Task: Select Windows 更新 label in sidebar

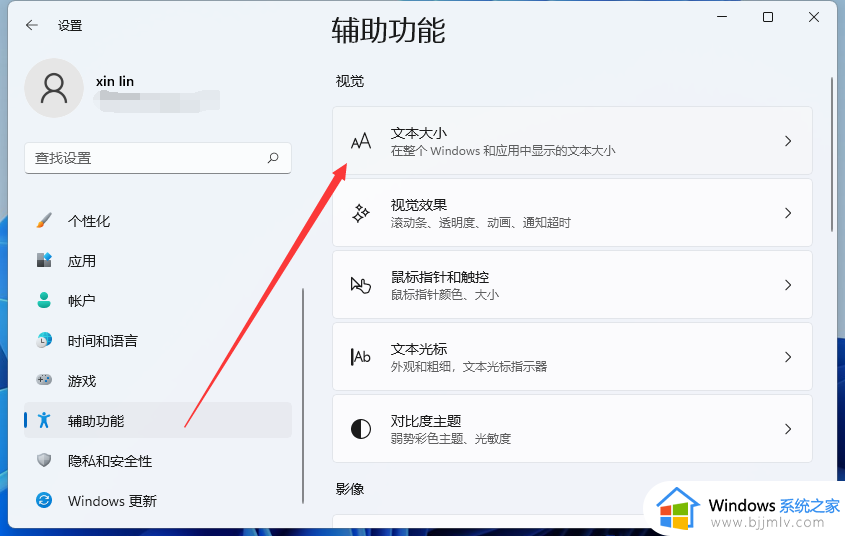Action: coord(112,501)
